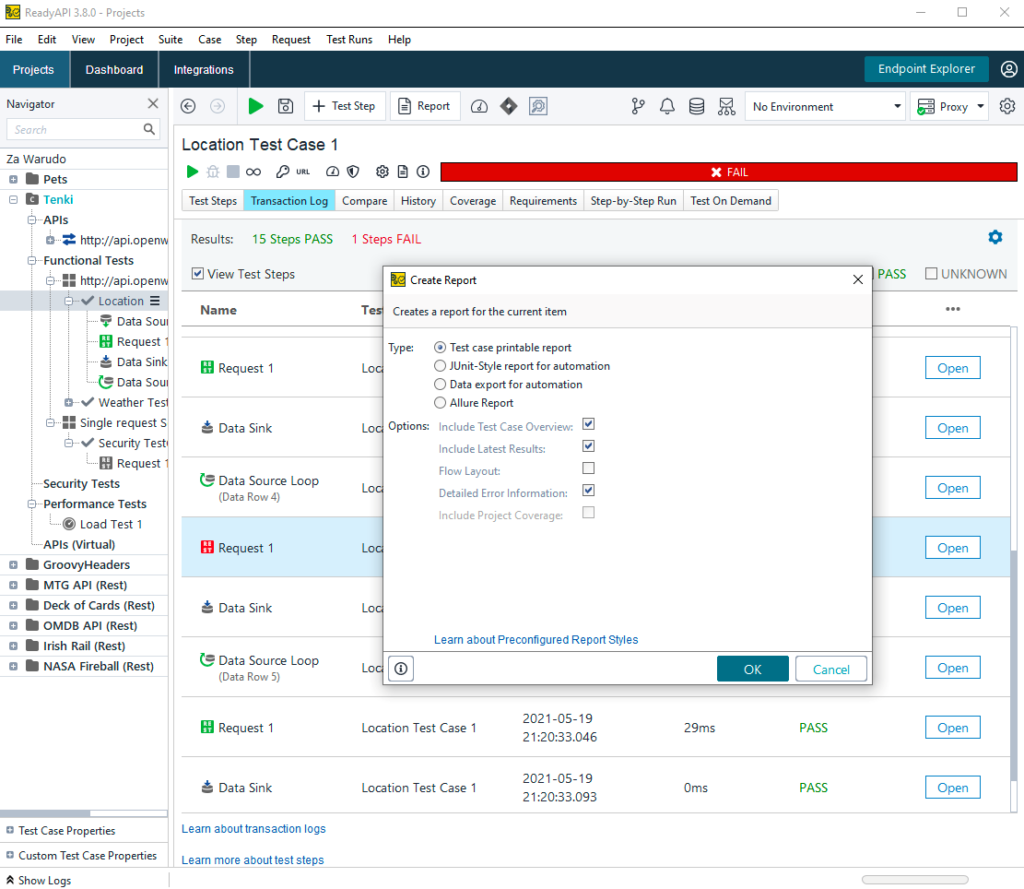Open the test case authorization key settings

(x=283, y=171)
